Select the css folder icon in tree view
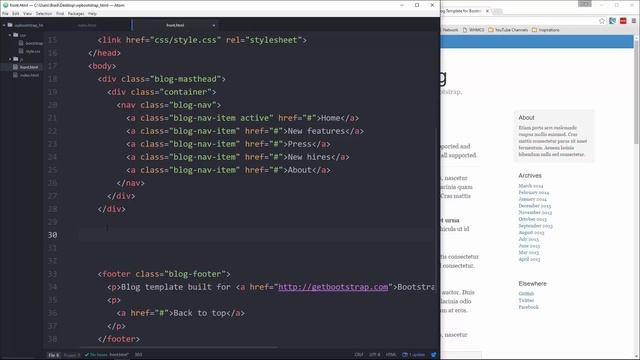Screen dimensions: 640x360 [x=16, y=35]
